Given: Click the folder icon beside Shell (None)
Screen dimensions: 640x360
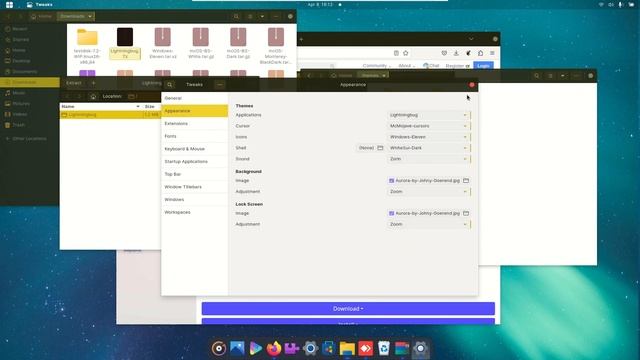Looking at the screenshot, I should click(380, 148).
